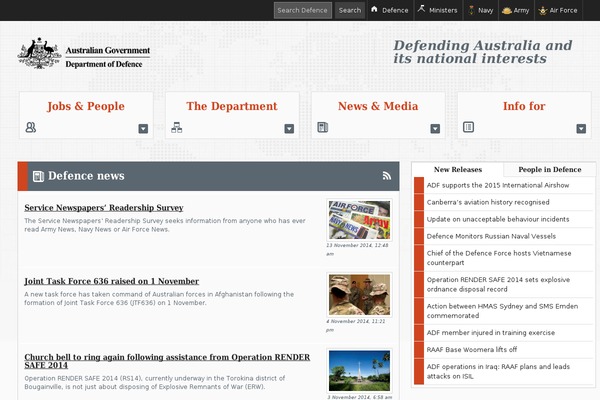Image resolution: width=600 pixels, height=400 pixels.
Task: Click the Defence home icon in top bar
Action: click(375, 10)
